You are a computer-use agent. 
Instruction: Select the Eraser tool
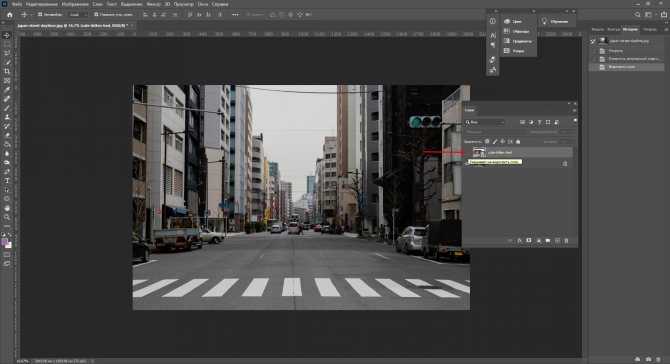coord(7,135)
